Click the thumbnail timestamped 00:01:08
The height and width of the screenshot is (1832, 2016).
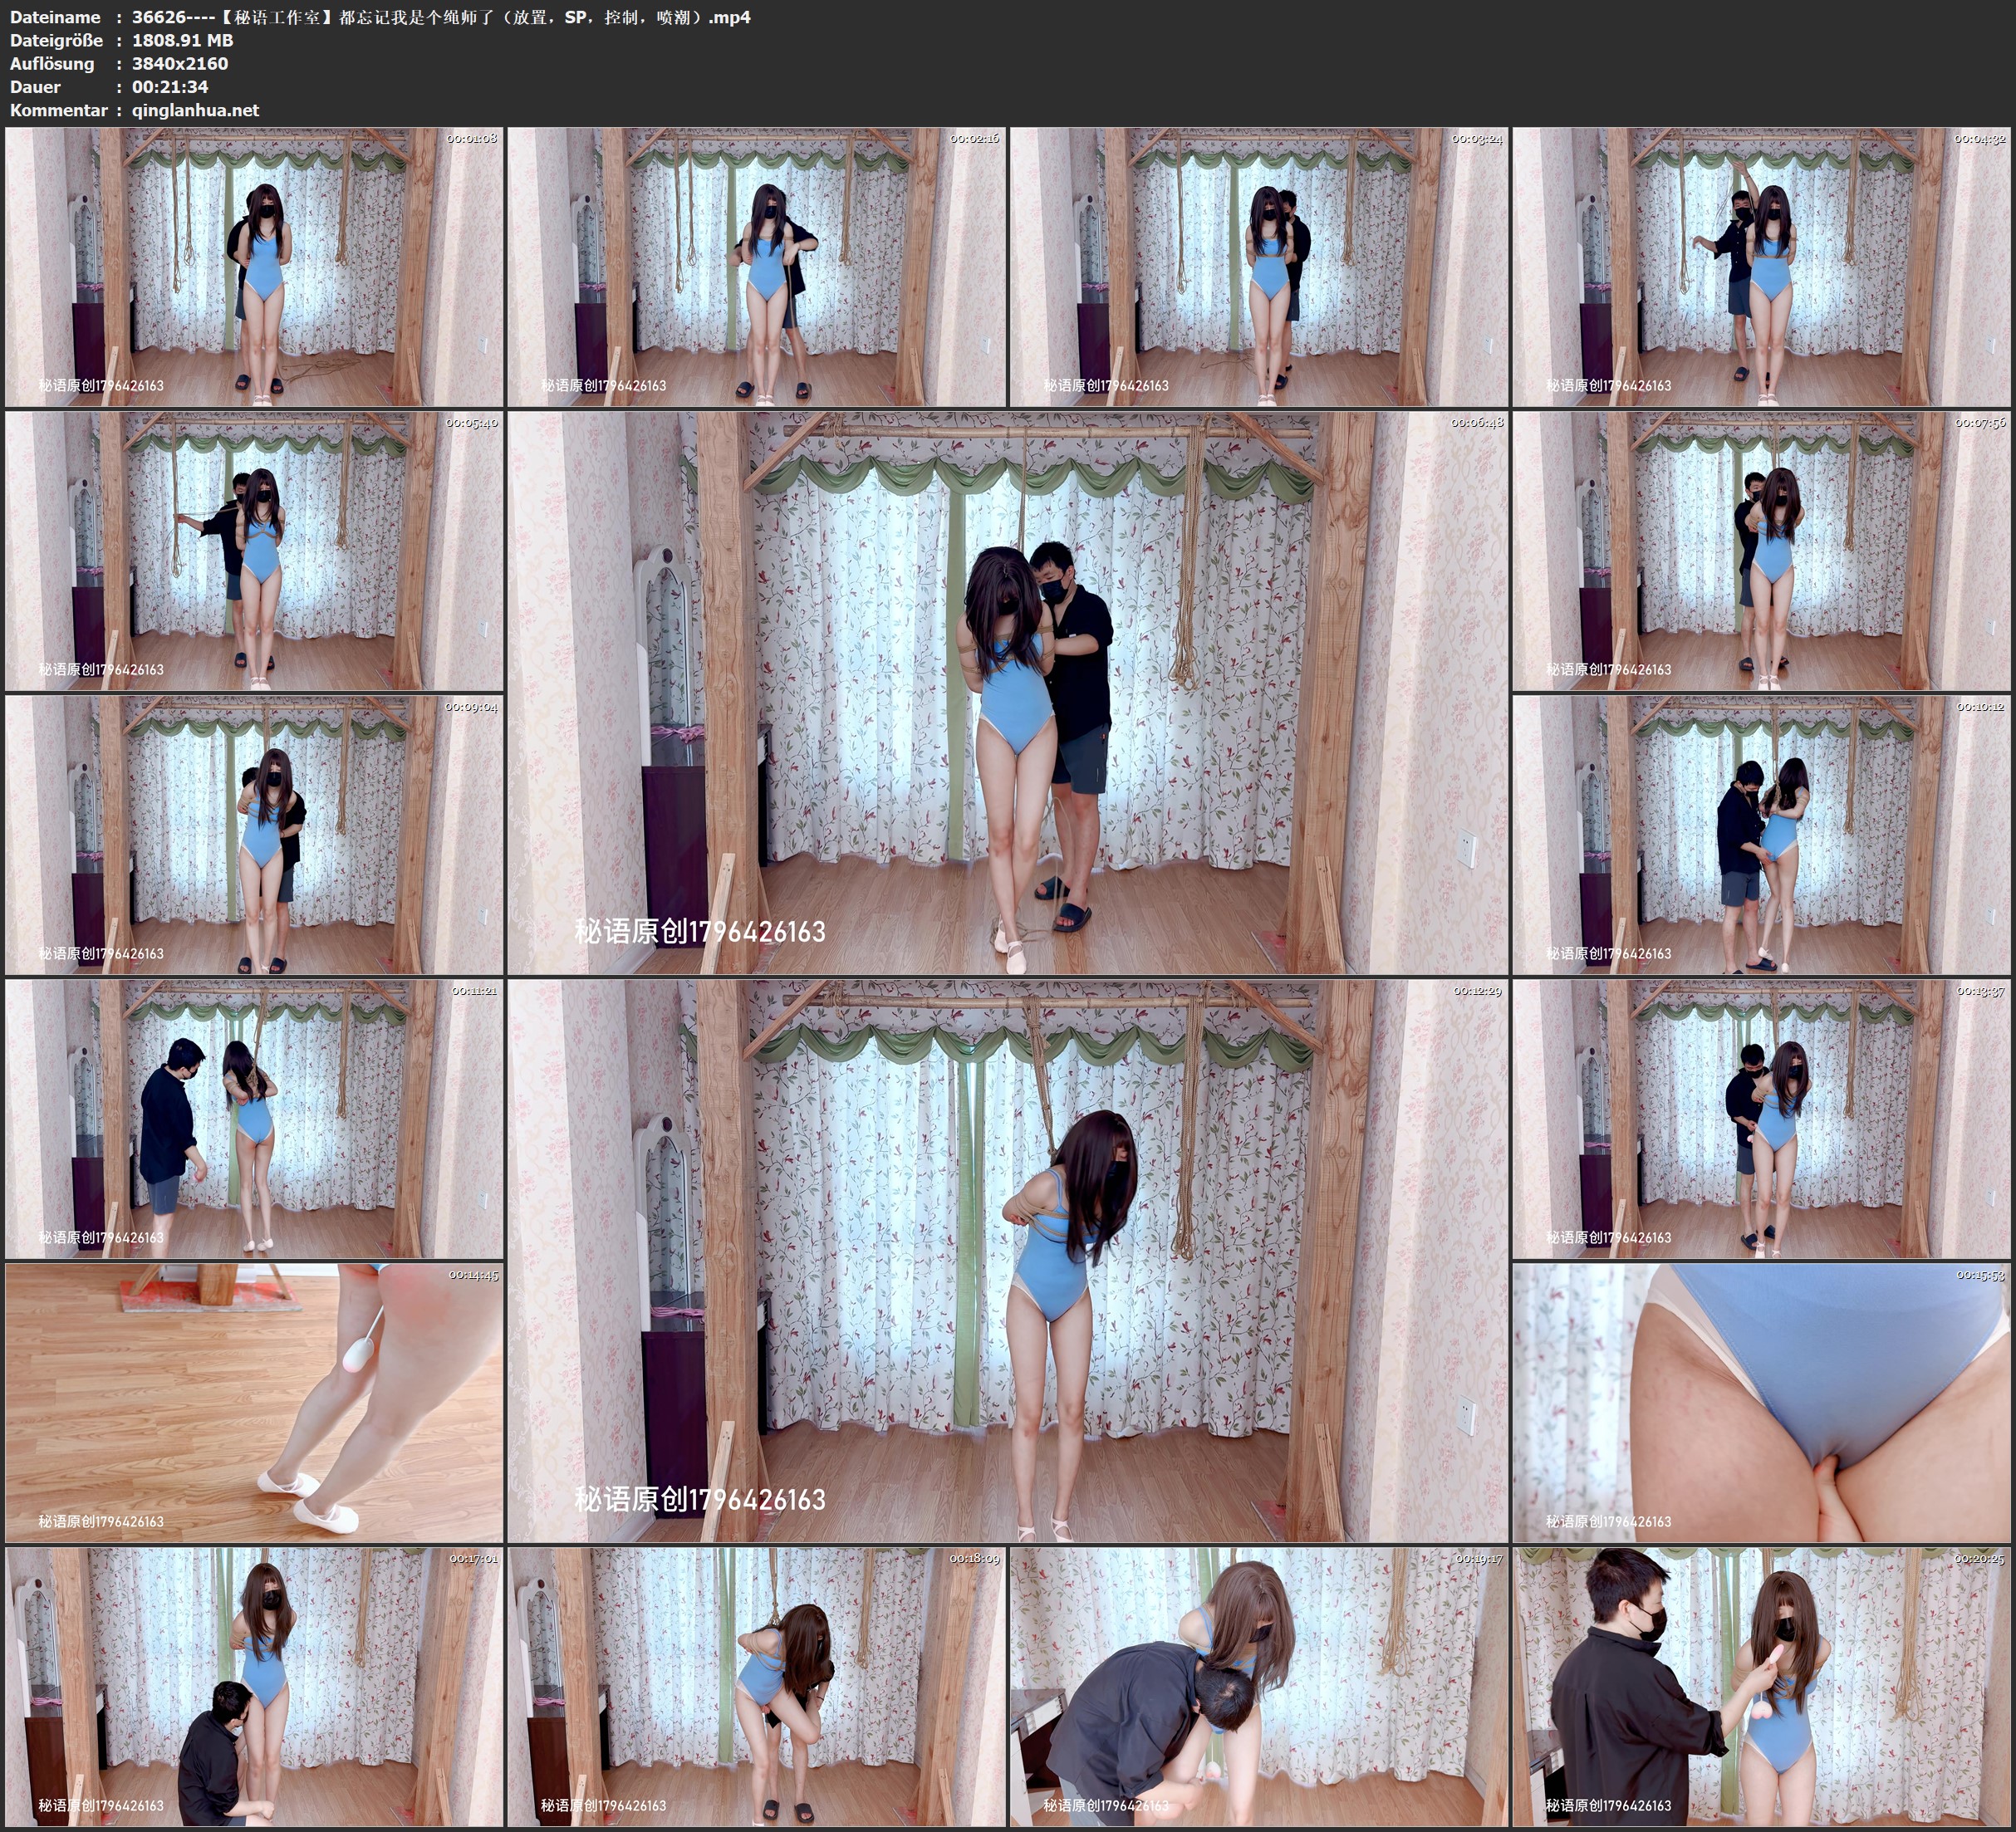click(254, 267)
